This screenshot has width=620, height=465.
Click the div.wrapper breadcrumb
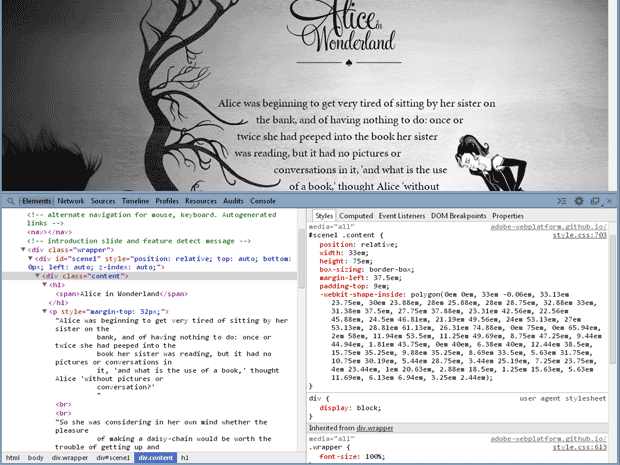point(70,457)
